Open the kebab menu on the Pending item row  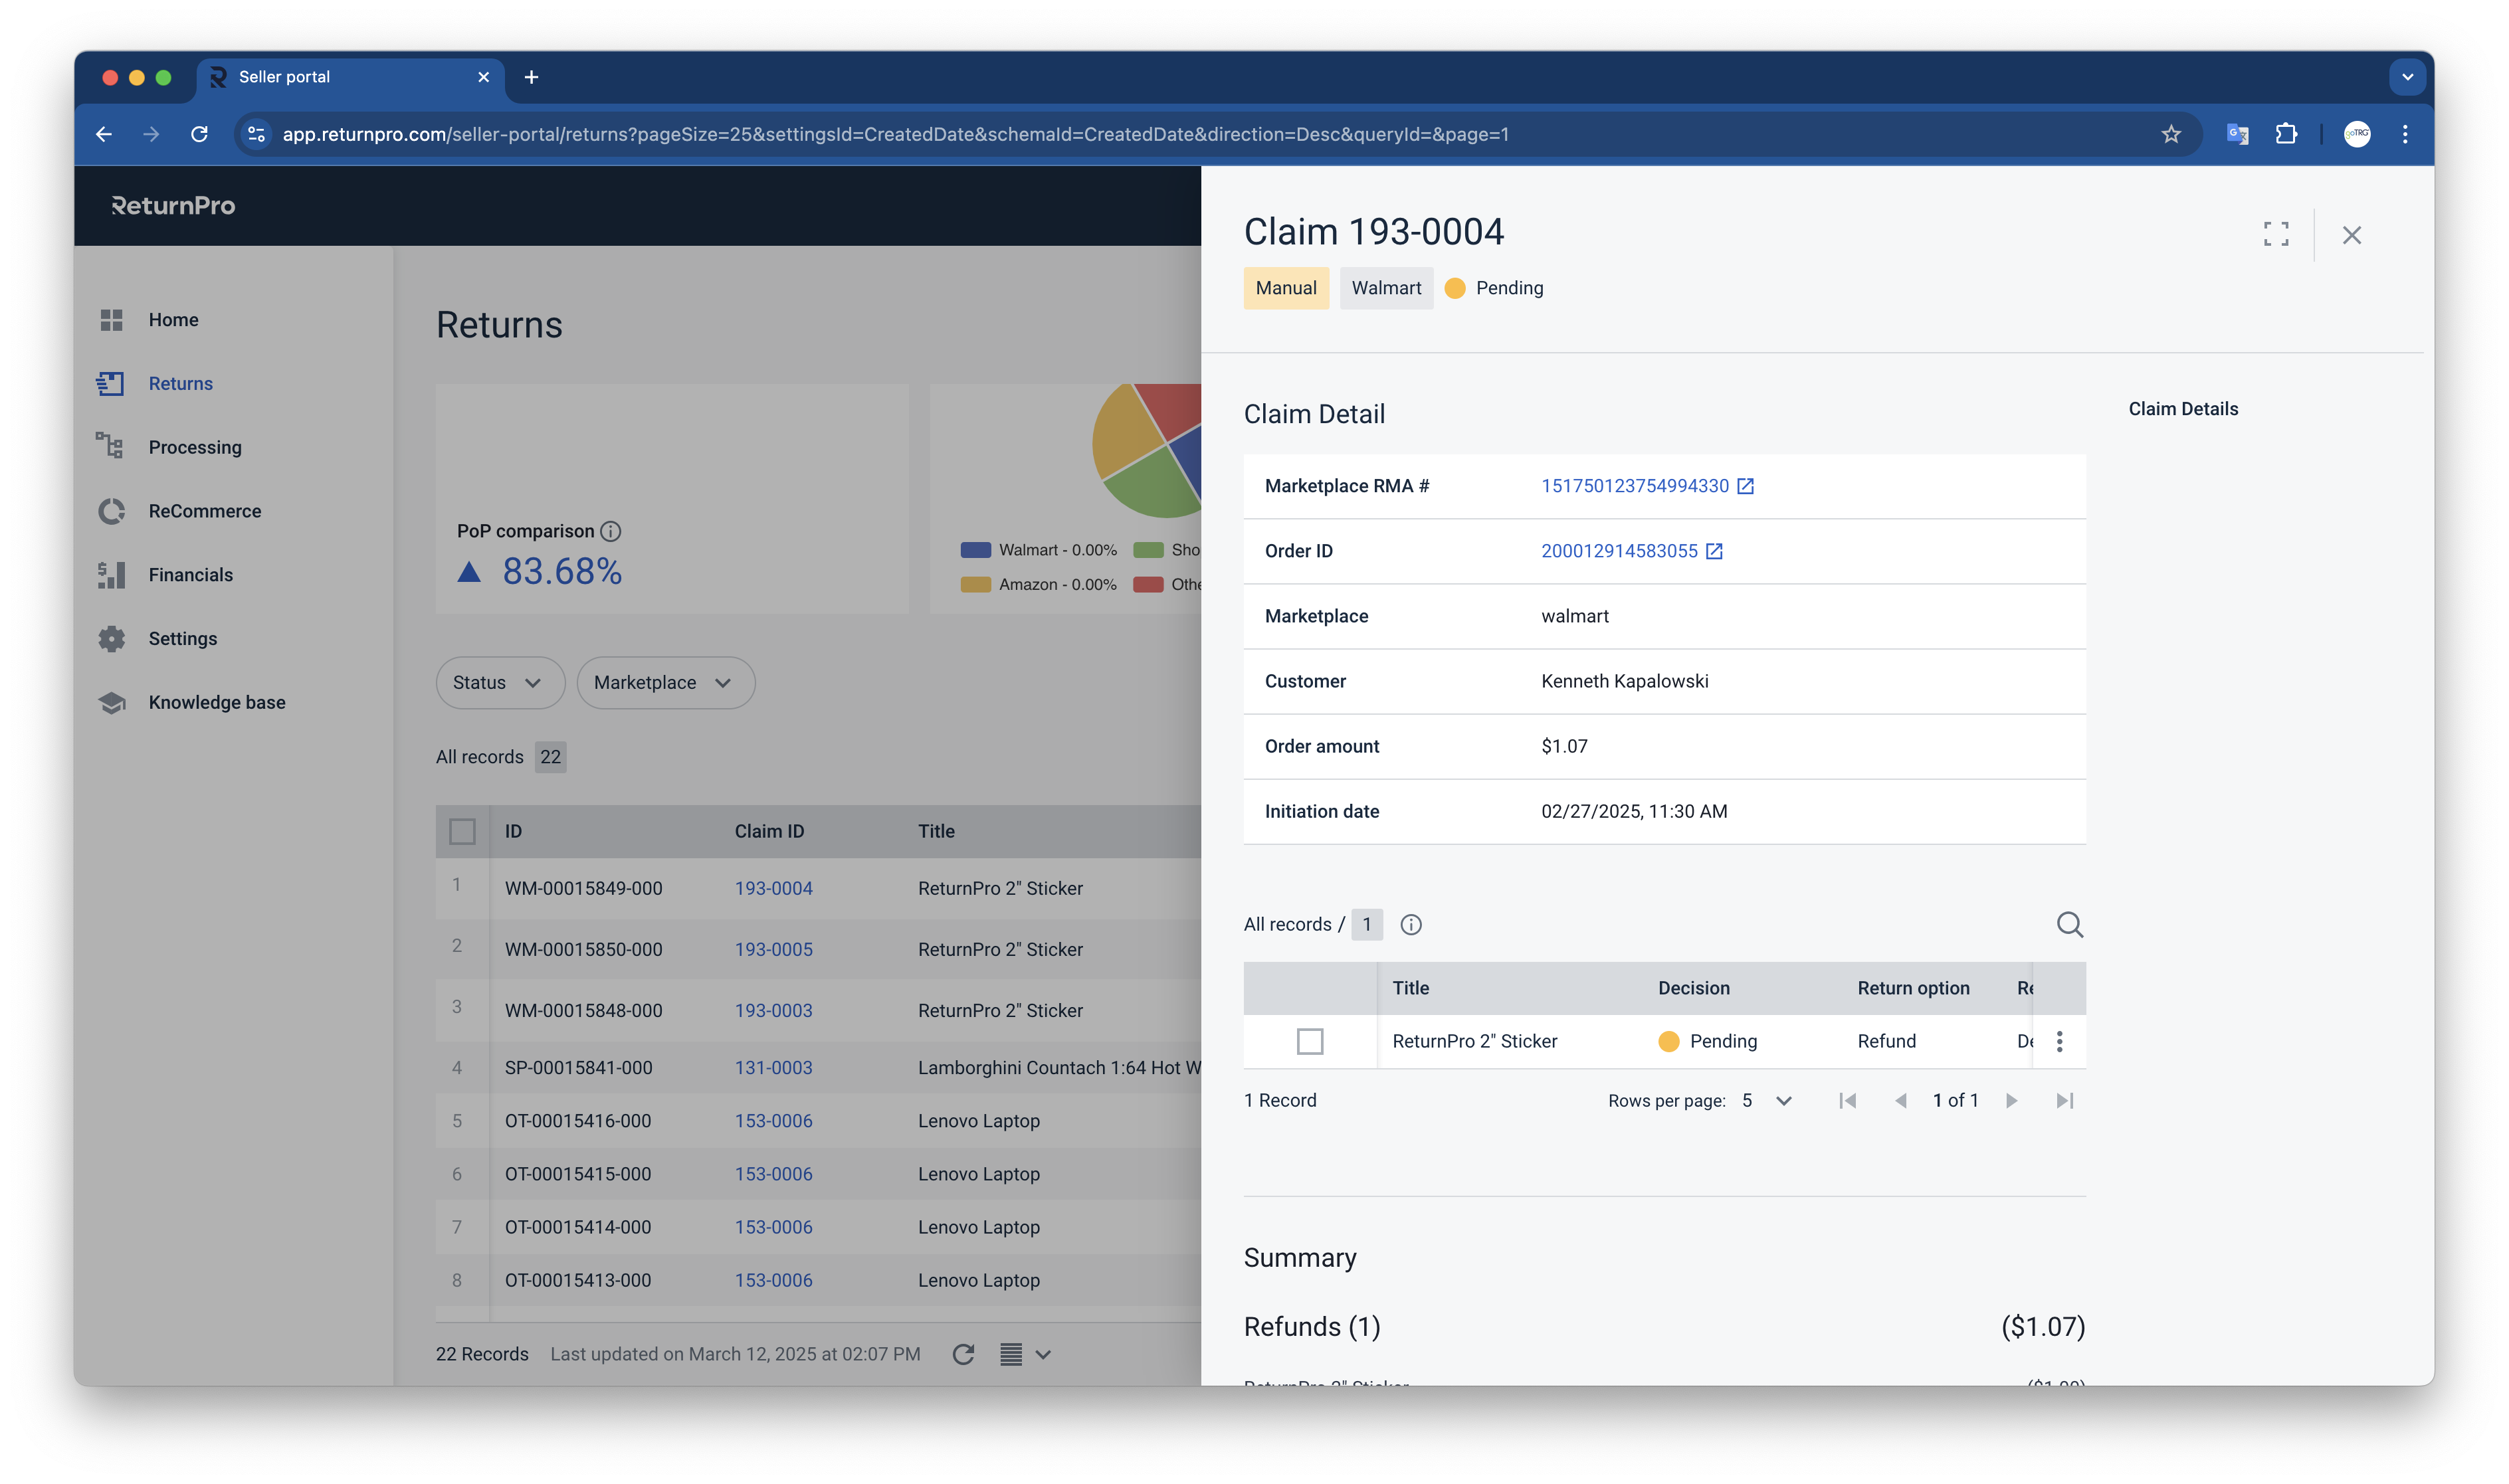point(2059,1041)
